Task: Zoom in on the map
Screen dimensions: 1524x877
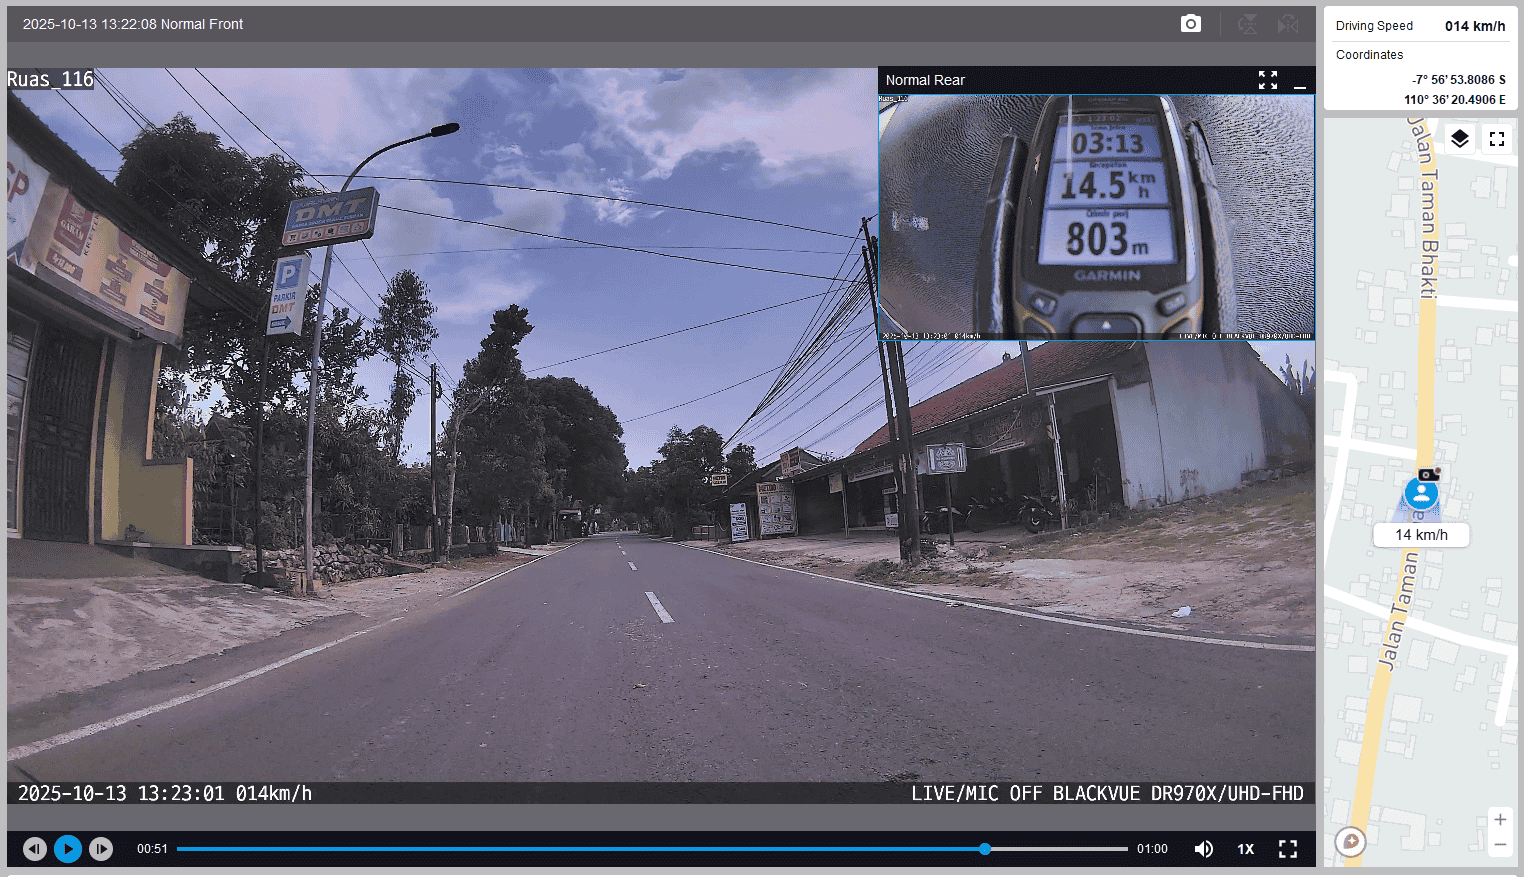Action: 1500,820
